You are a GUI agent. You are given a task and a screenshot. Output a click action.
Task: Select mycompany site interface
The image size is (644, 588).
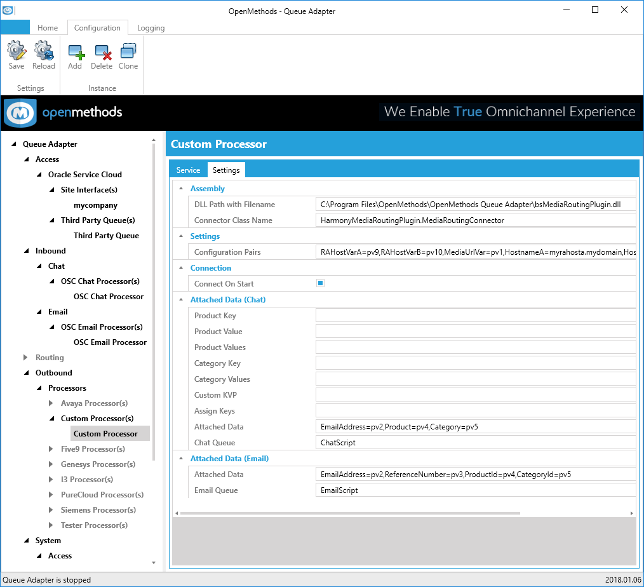point(95,205)
